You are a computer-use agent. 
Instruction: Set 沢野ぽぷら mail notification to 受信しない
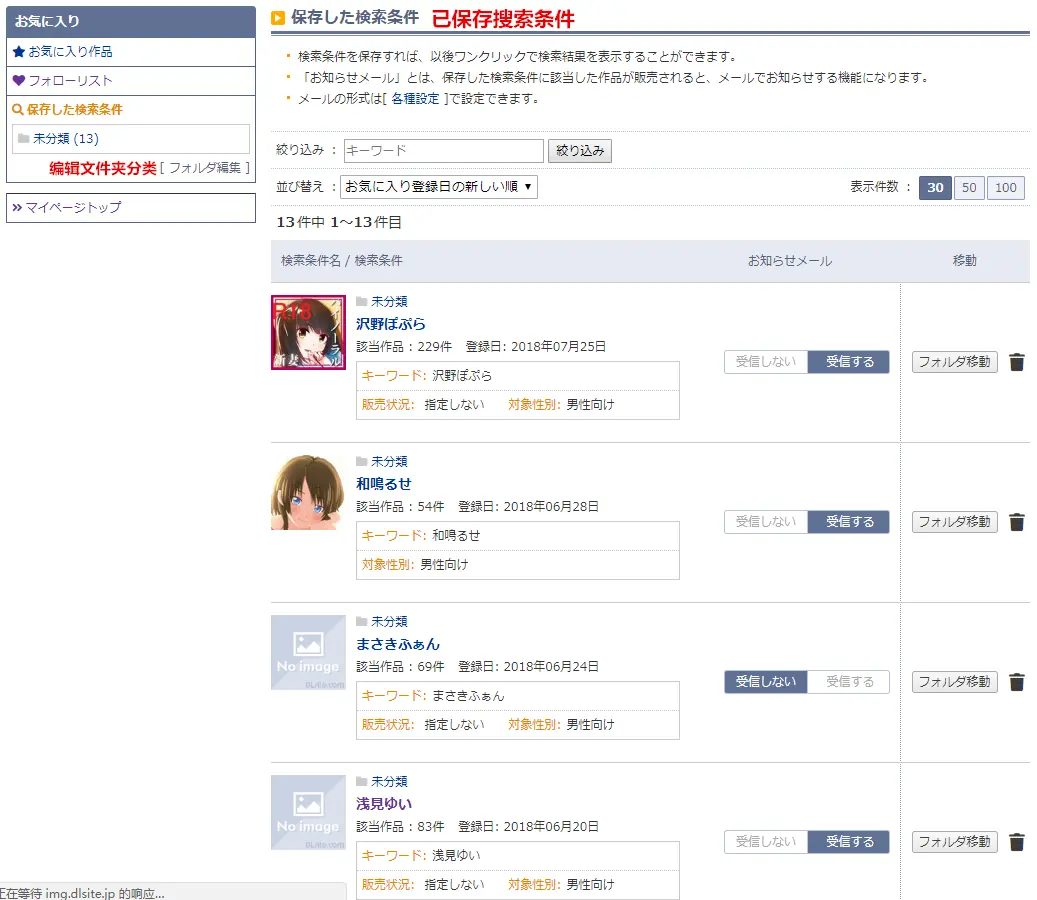click(x=766, y=362)
